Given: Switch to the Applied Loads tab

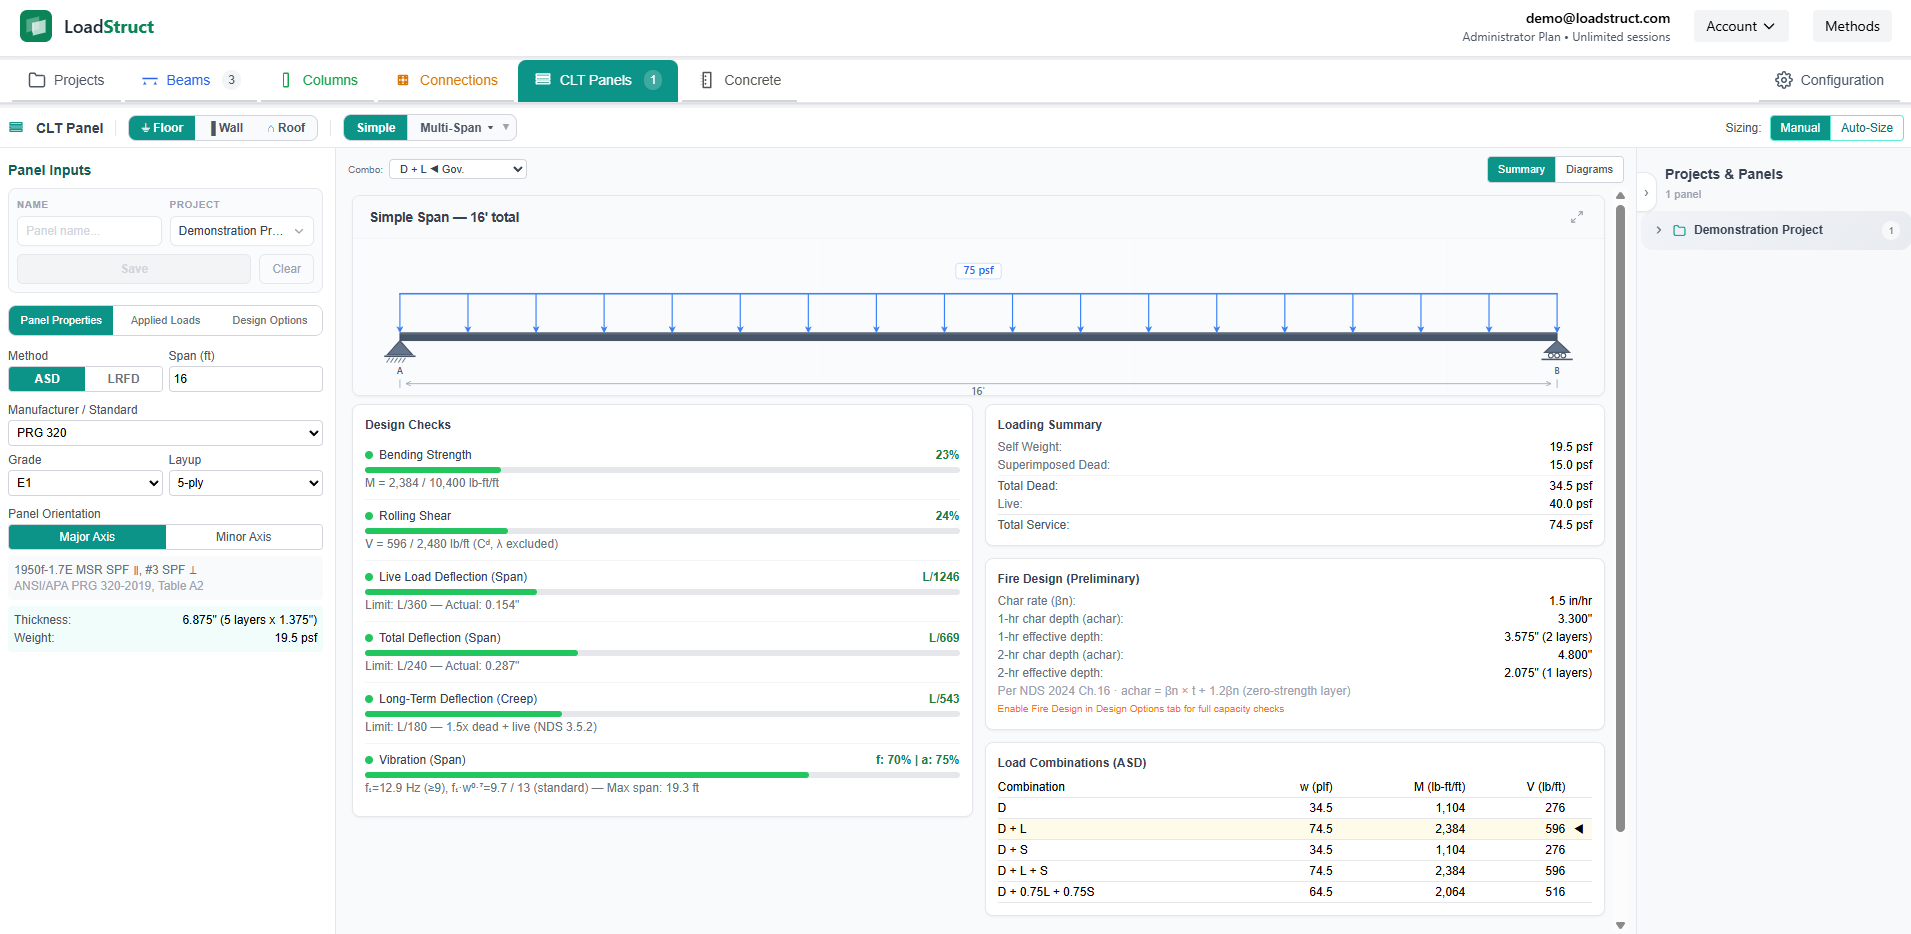Looking at the screenshot, I should [x=165, y=320].
